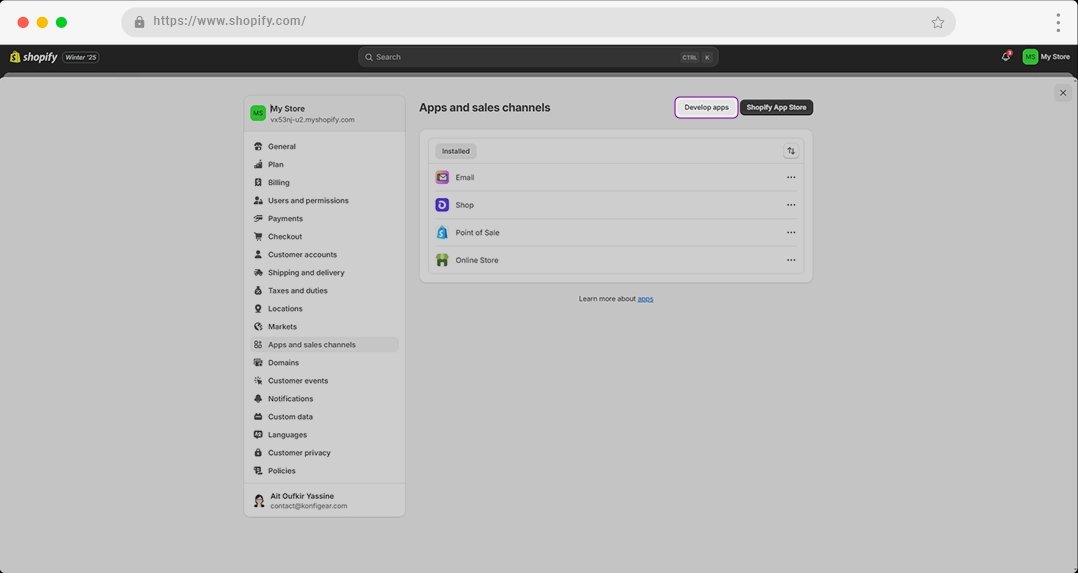
Task: Click the General store icon in sidebar
Action: click(258, 147)
